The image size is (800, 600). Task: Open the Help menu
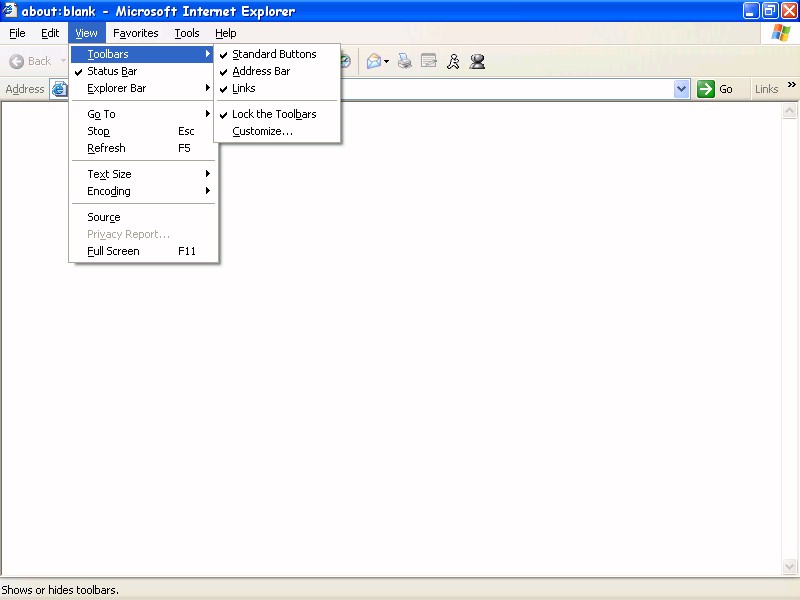coord(226,33)
